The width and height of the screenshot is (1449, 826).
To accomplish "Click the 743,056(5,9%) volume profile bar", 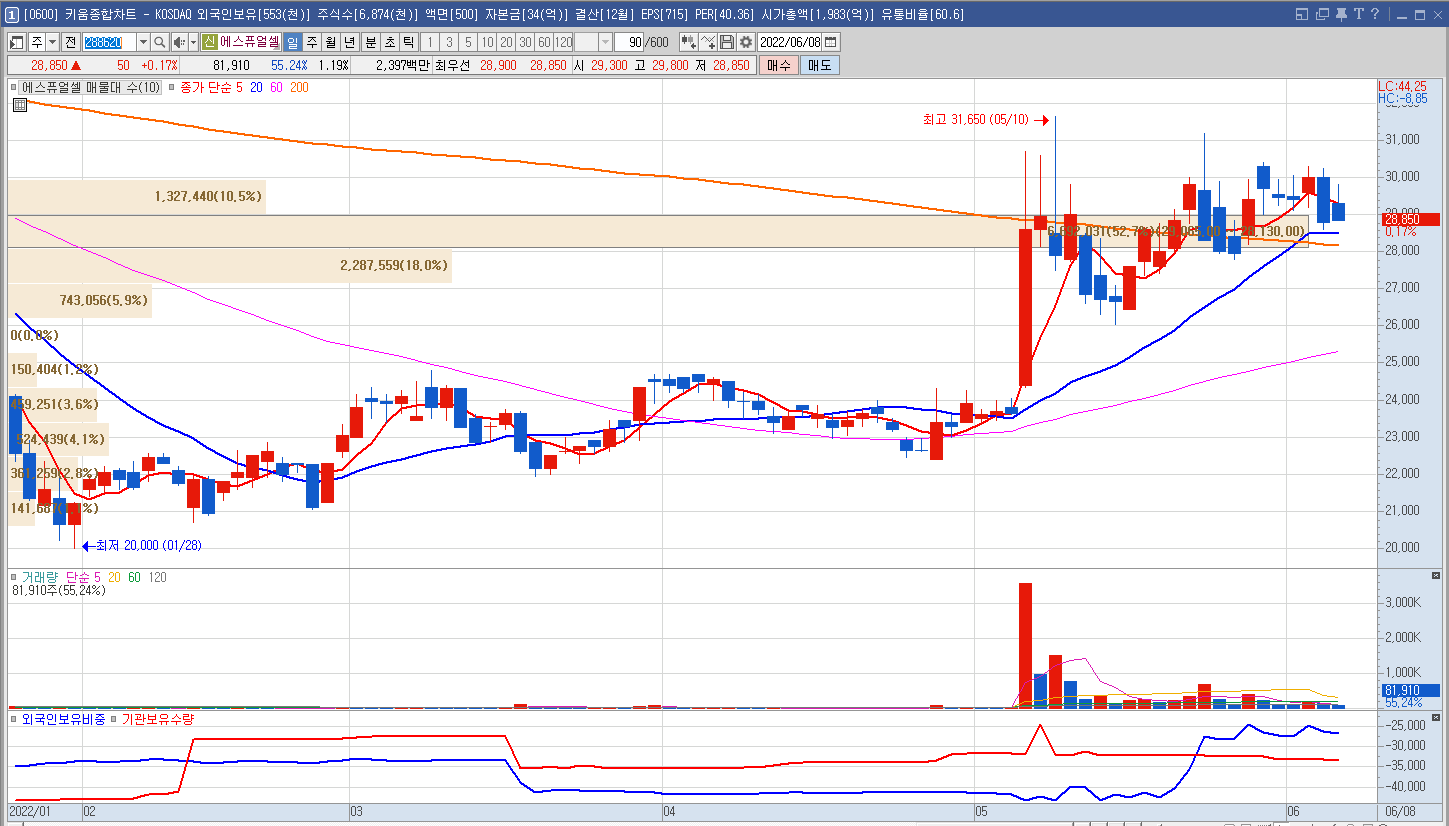I will (80, 300).
